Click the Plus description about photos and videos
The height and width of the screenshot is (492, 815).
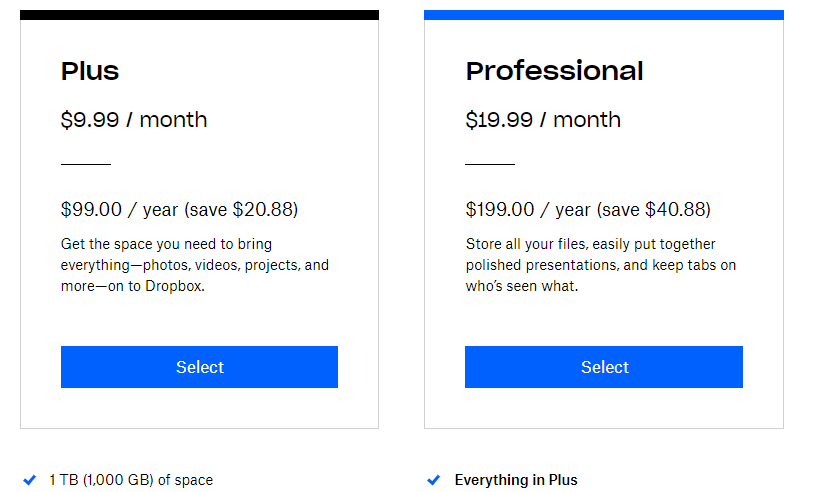click(195, 265)
